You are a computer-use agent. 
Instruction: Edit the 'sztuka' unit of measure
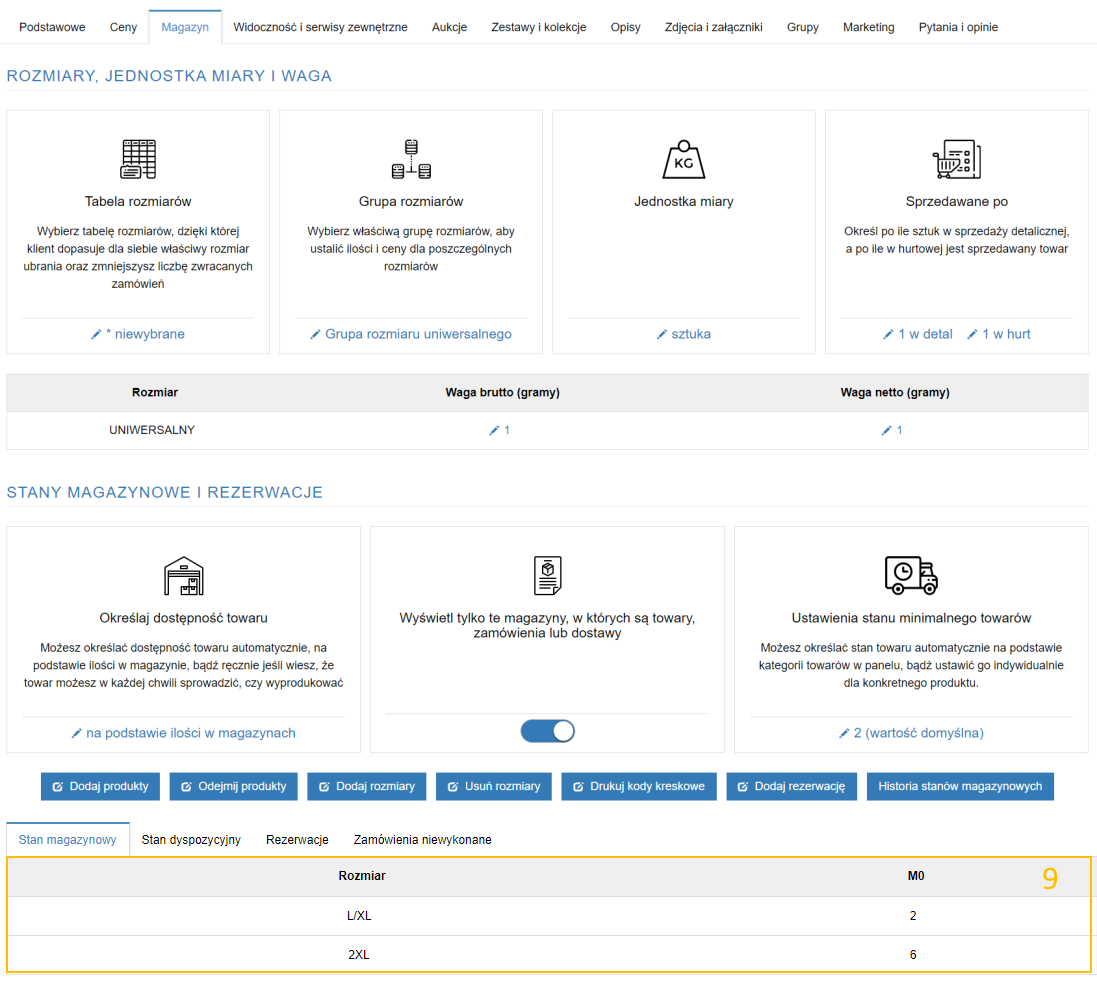(x=684, y=334)
